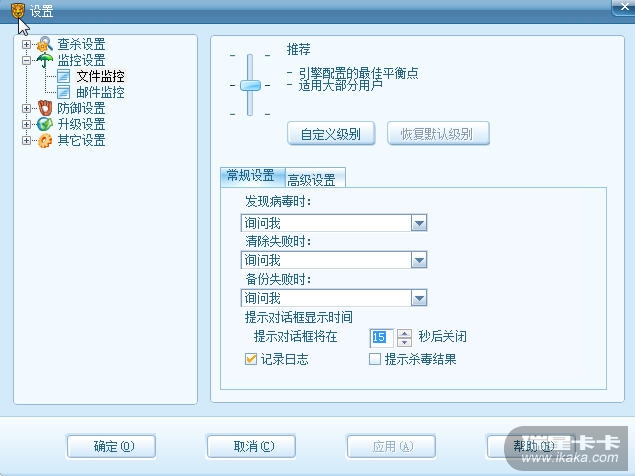This screenshot has height=476, width=635.
Task: Click the 确定(O) button
Action: click(x=111, y=446)
